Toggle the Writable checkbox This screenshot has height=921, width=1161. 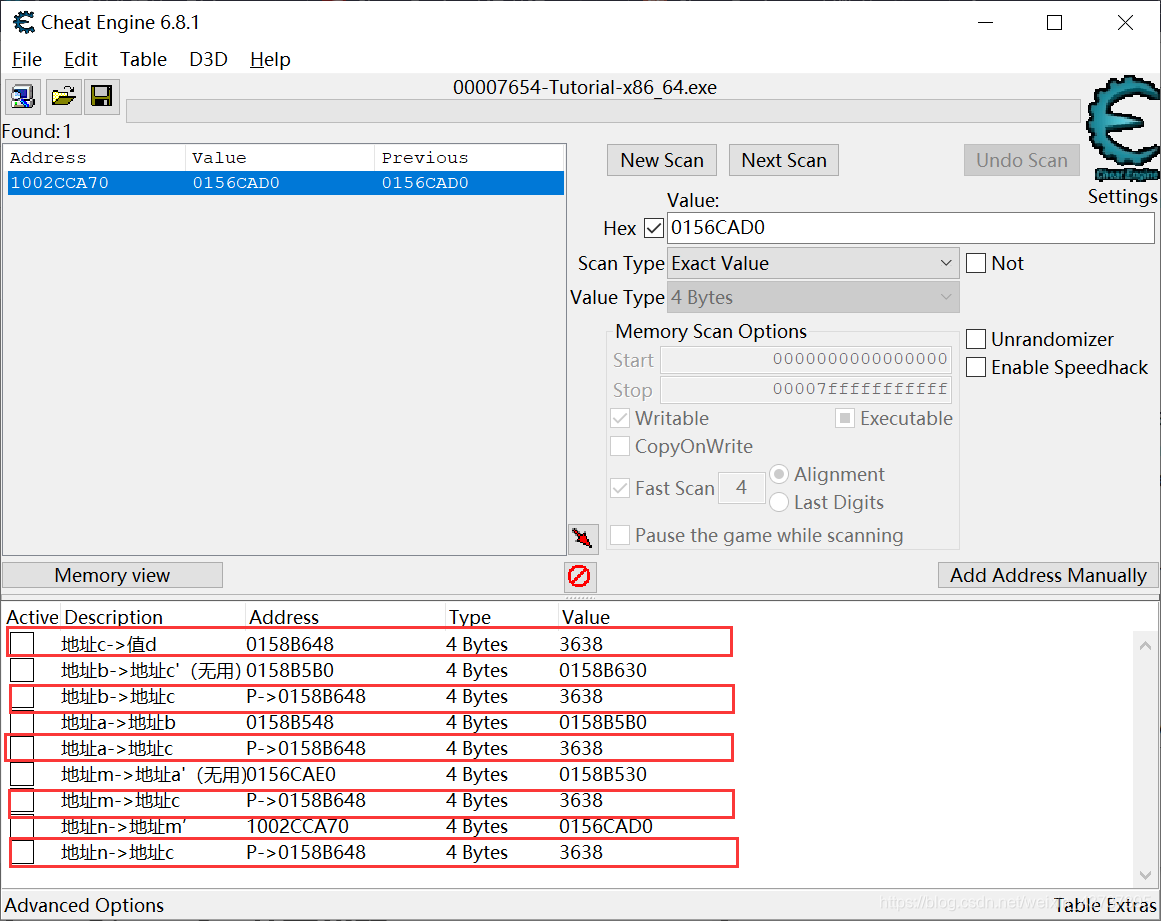(620, 418)
